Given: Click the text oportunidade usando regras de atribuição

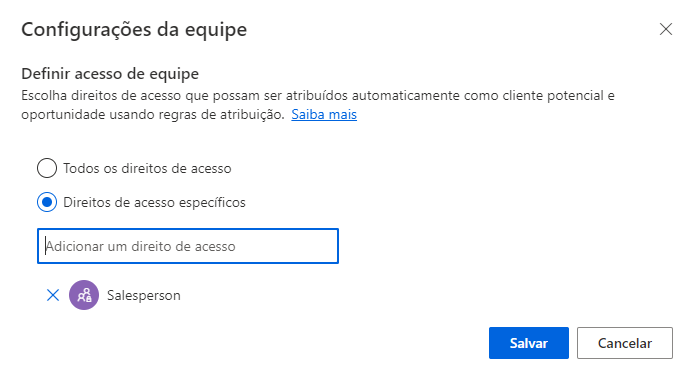Looking at the screenshot, I should point(153,114).
